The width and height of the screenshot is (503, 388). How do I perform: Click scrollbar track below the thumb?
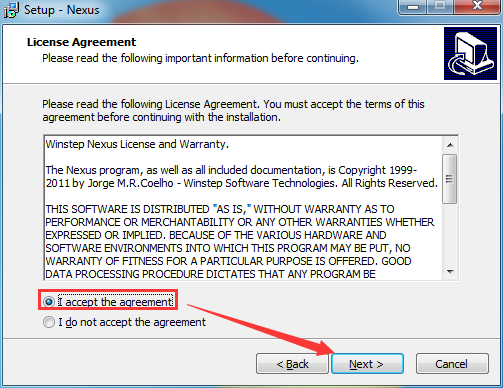450,234
